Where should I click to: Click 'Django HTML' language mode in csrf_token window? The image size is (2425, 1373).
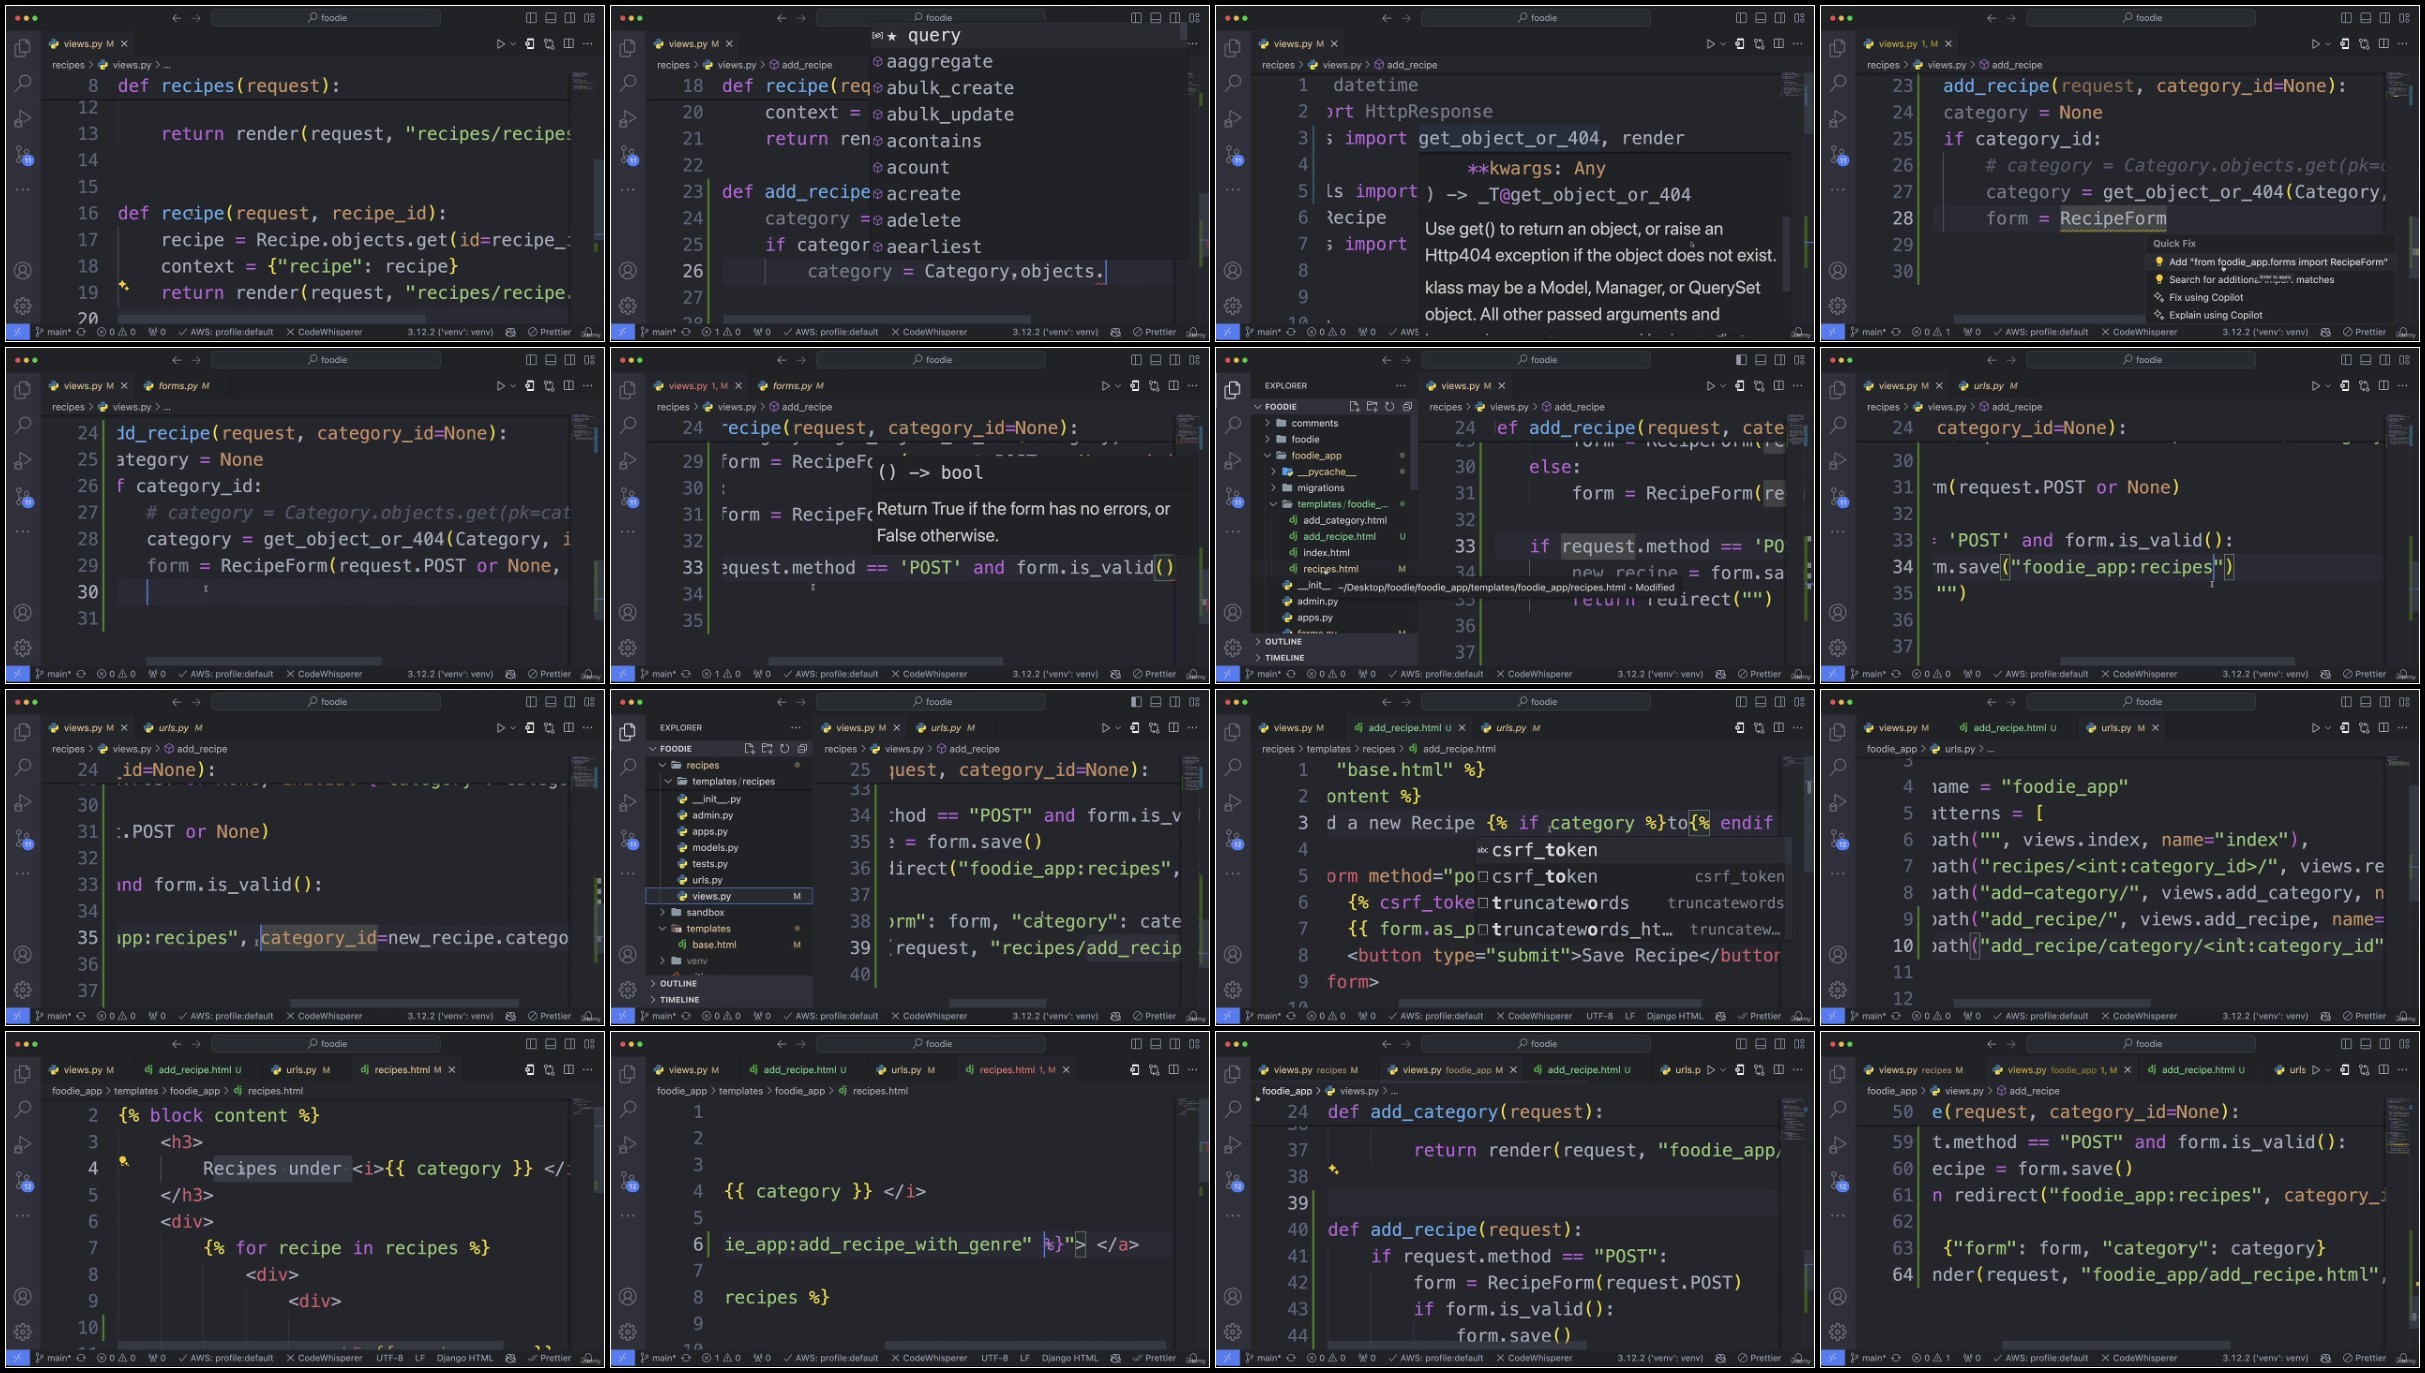(x=1674, y=1016)
